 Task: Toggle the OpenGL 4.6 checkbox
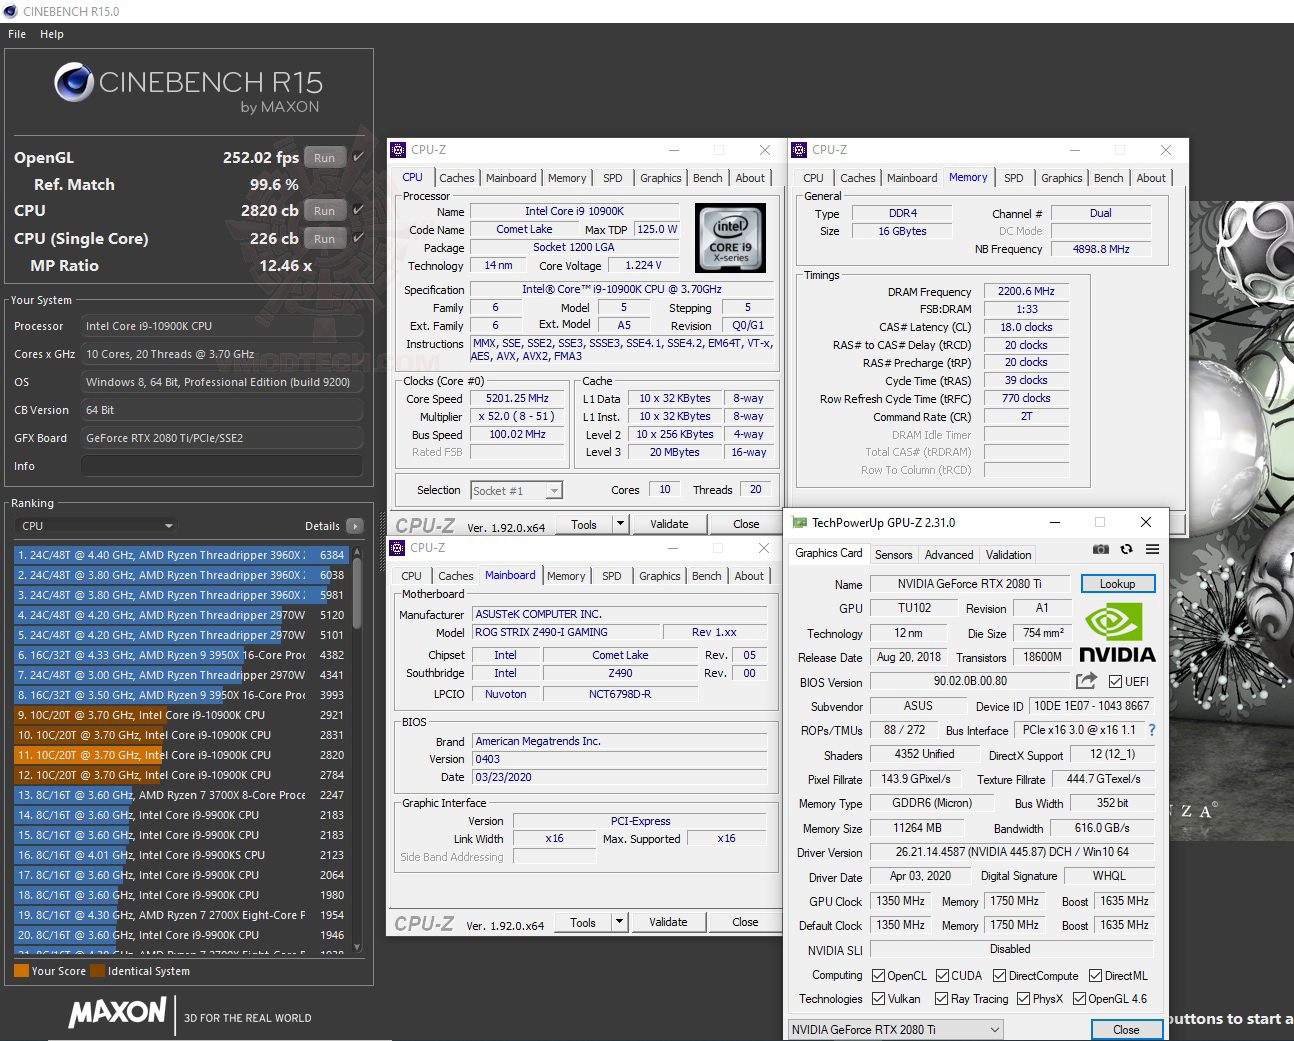tap(1079, 999)
